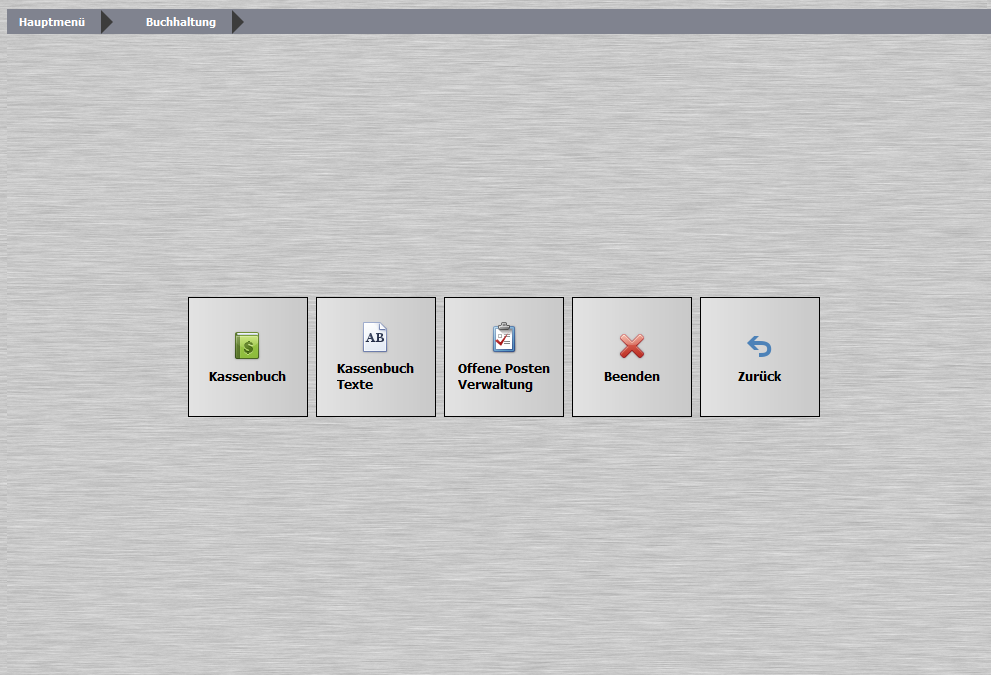991x675 pixels.
Task: Go to Hauptmenü in the breadcrumb
Action: [x=52, y=22]
